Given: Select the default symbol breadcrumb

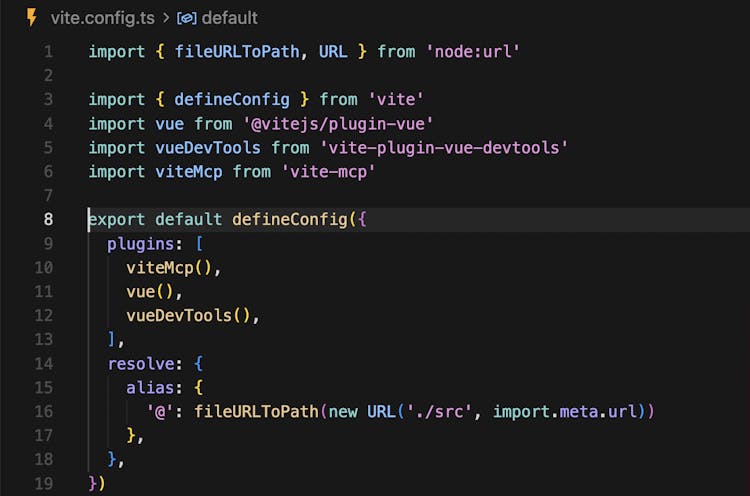Looking at the screenshot, I should 229,18.
